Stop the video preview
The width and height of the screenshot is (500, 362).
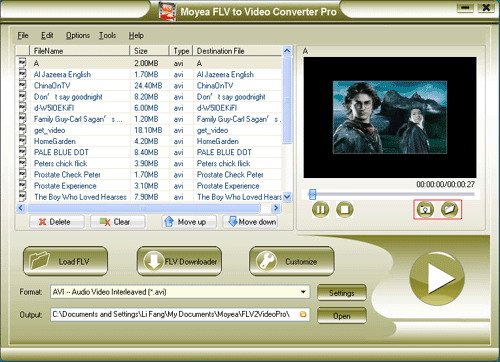tap(345, 210)
